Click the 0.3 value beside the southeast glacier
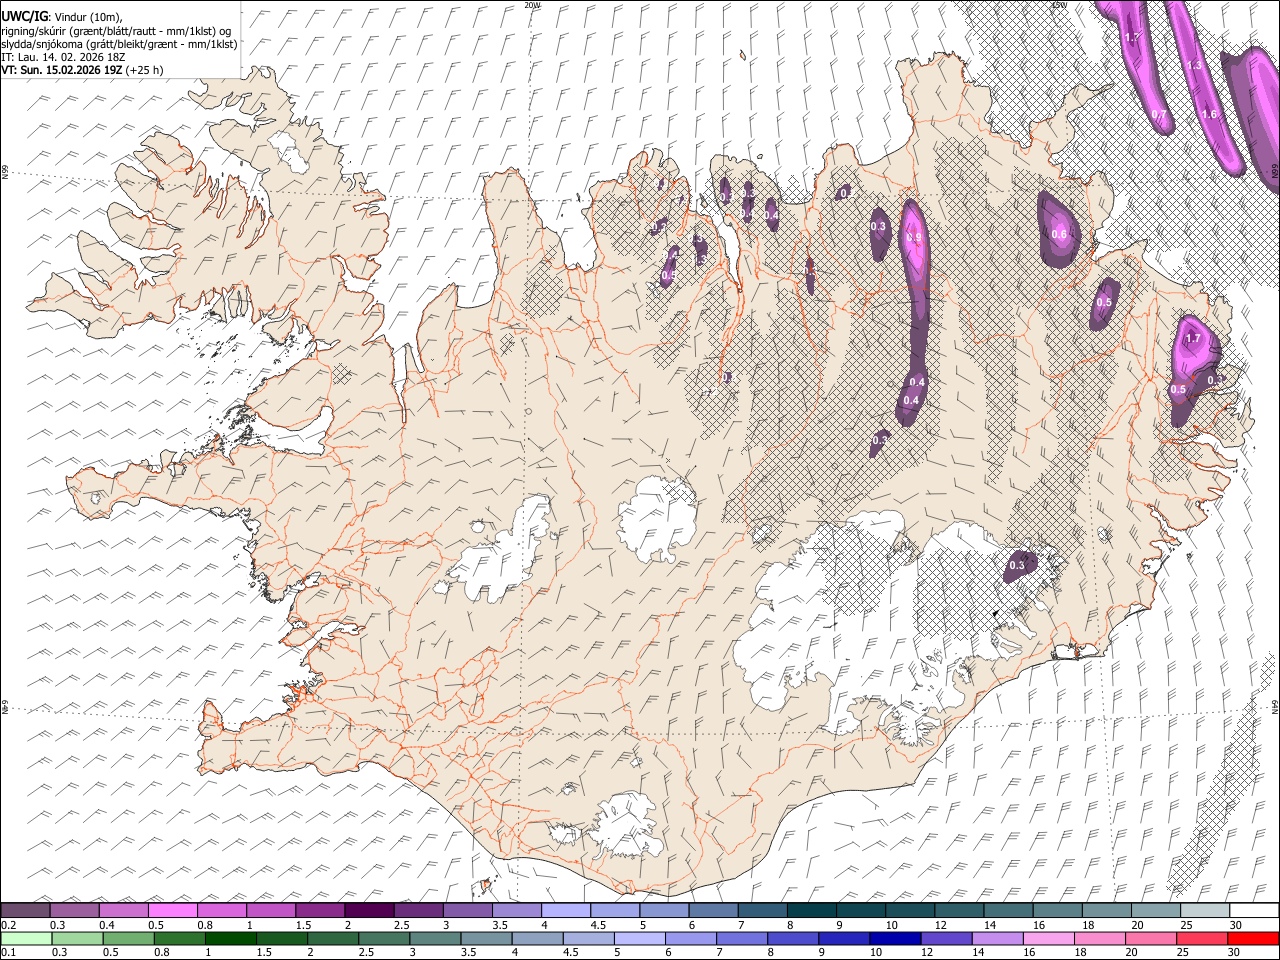1280x960 pixels. 1017,566
